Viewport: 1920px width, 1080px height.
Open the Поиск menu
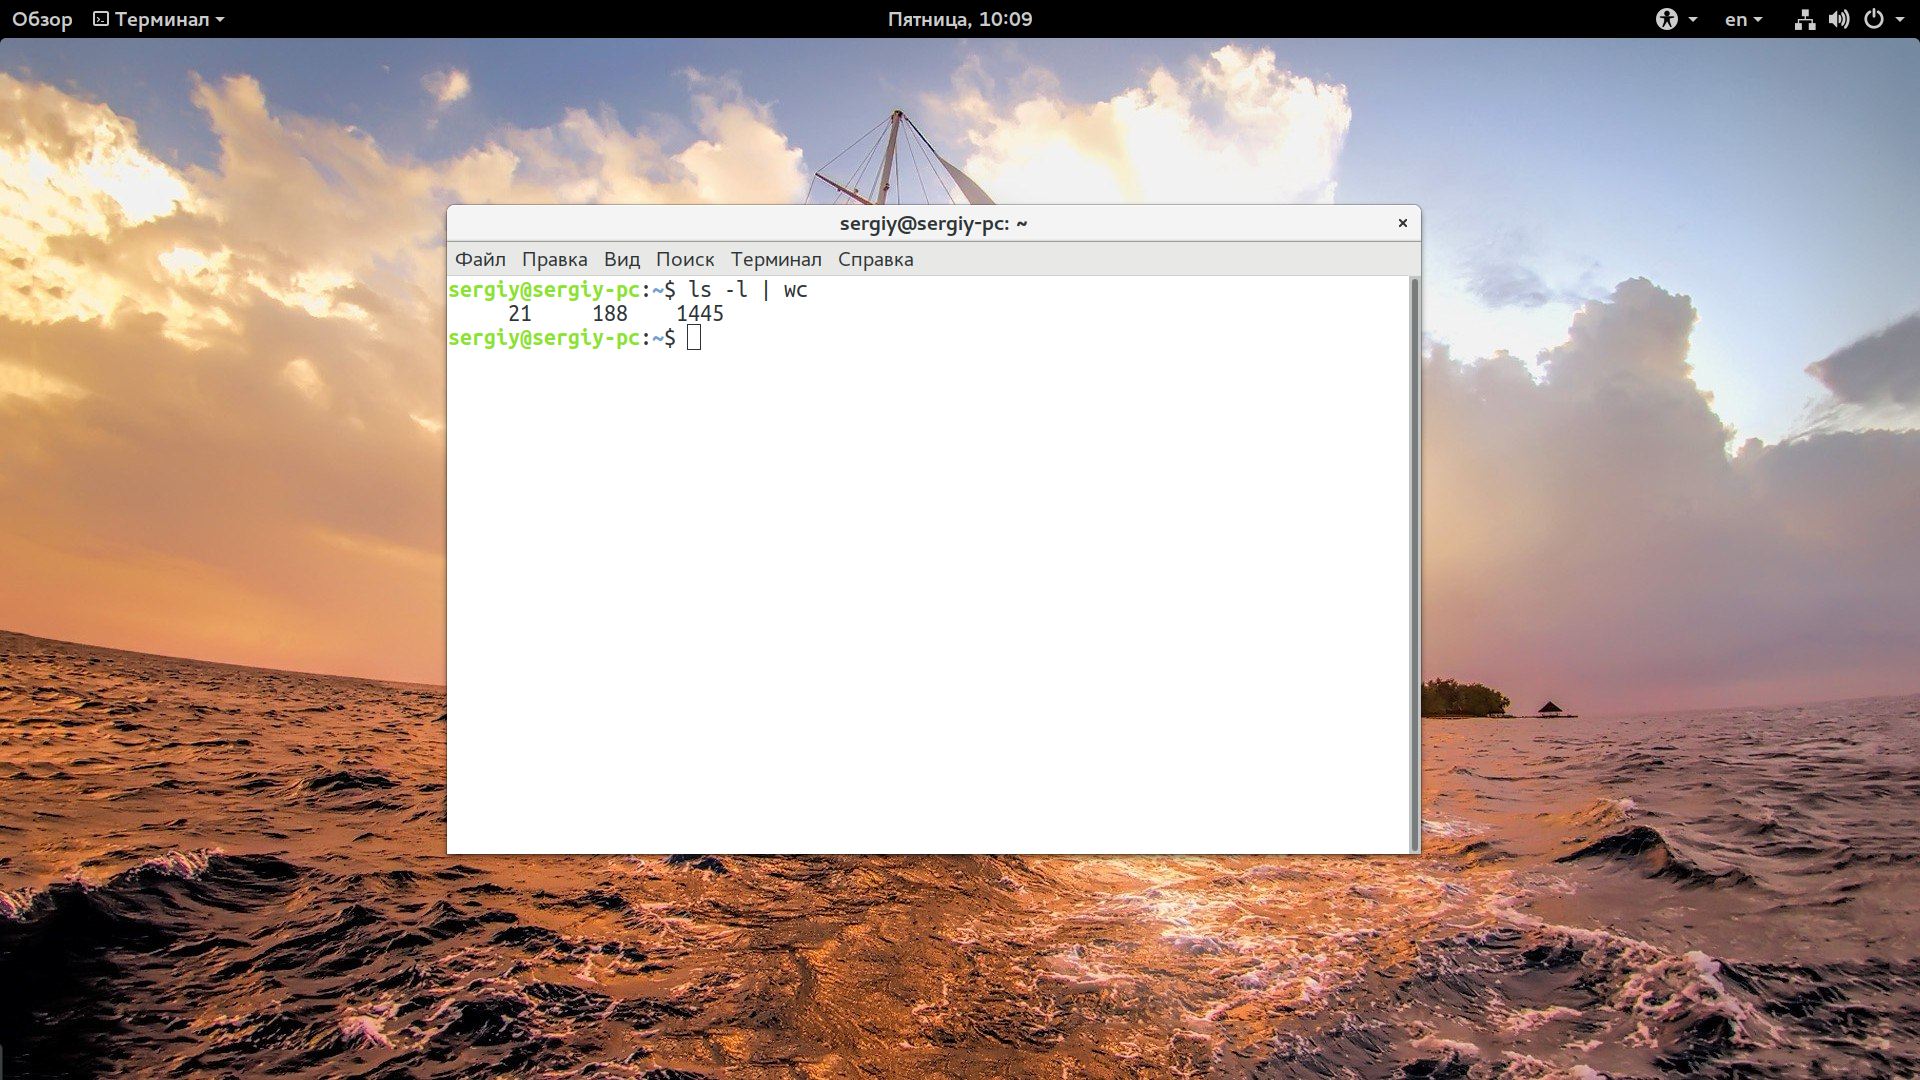coord(685,259)
